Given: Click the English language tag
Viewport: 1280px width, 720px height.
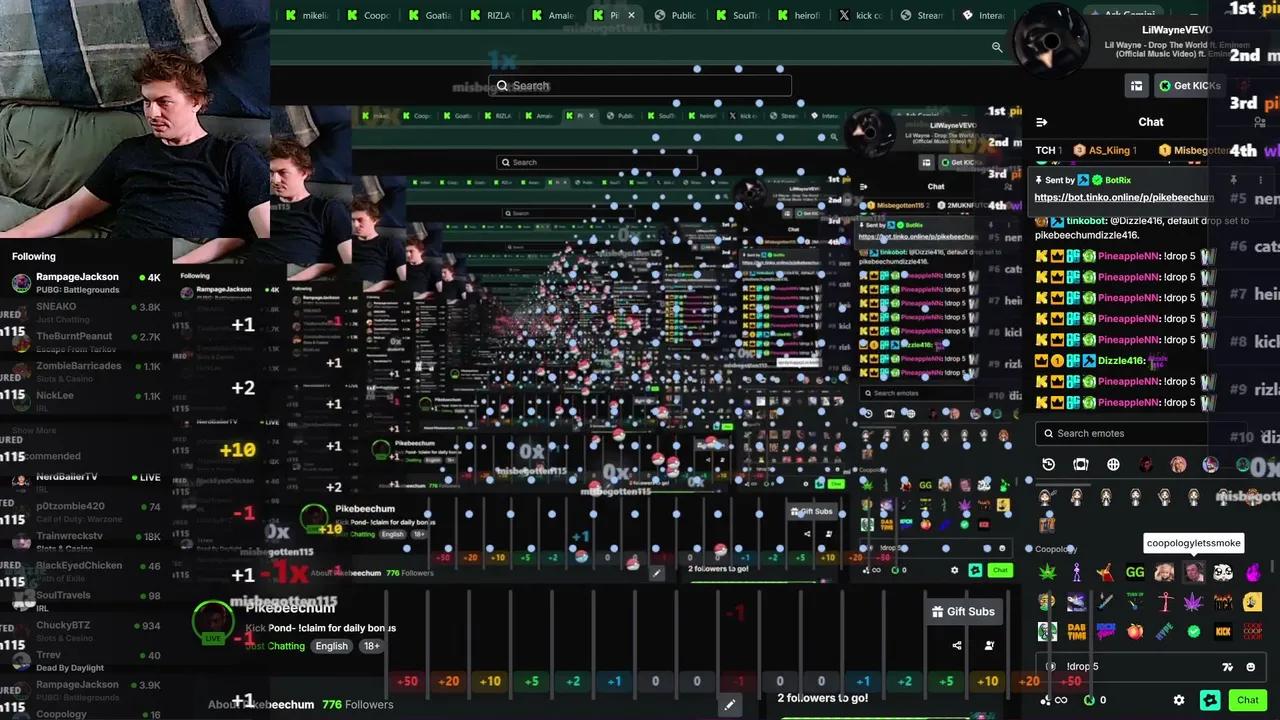Looking at the screenshot, I should pyautogui.click(x=332, y=646).
